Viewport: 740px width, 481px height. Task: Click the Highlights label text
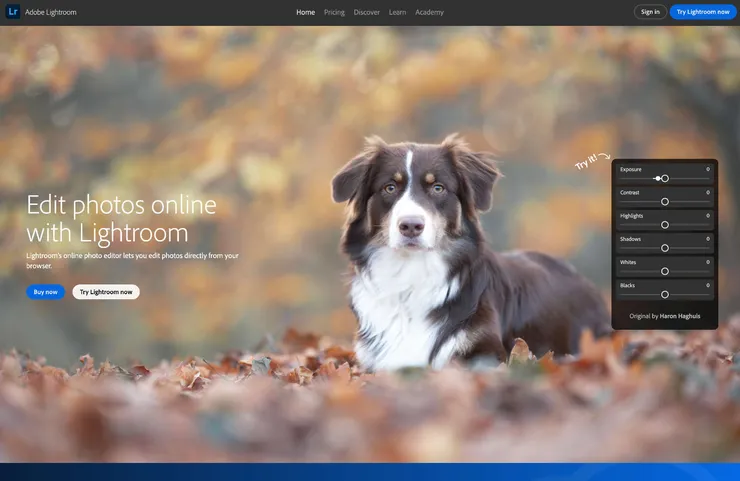[631, 216]
